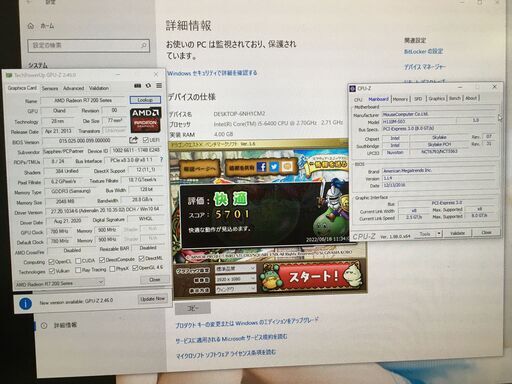Screen dimensions: 512x384
Task: Click the Bus Interface question mark
Action: [x=161, y=160]
